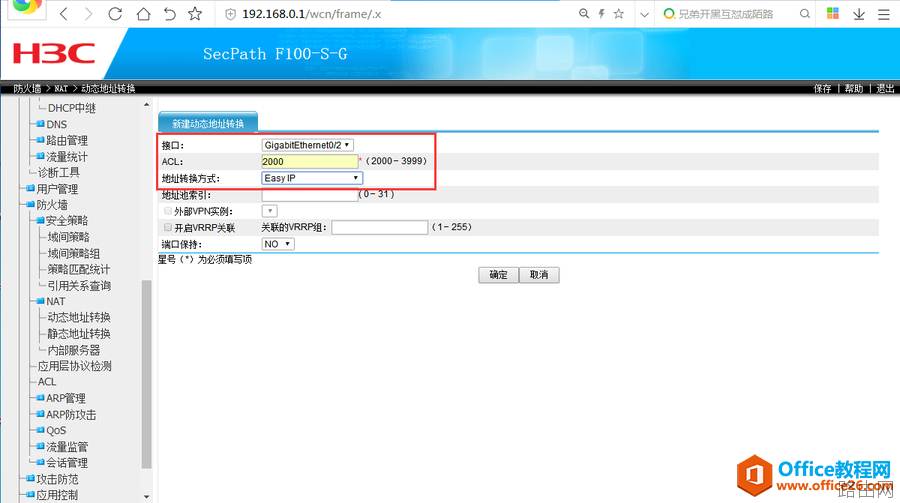This screenshot has height=503, width=900.
Task: Expand the 应用控制 folder icon
Action: coord(30,494)
